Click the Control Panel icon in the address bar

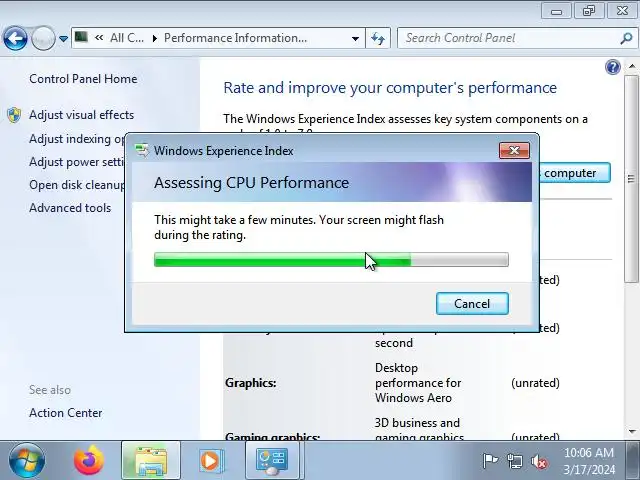click(x=81, y=38)
